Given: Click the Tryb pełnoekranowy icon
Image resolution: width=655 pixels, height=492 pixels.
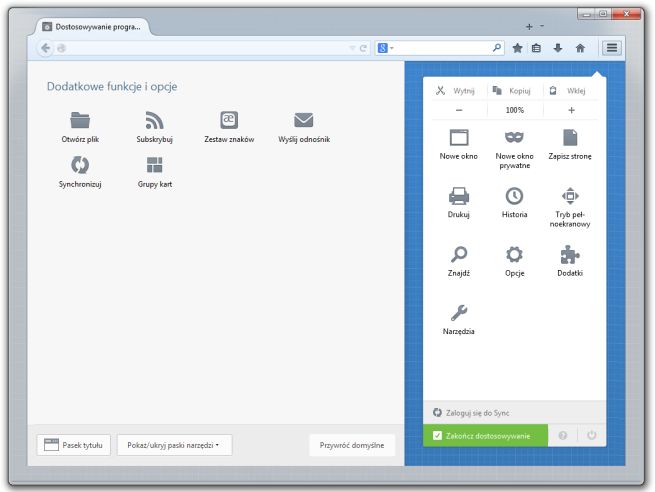Looking at the screenshot, I should pos(570,196).
